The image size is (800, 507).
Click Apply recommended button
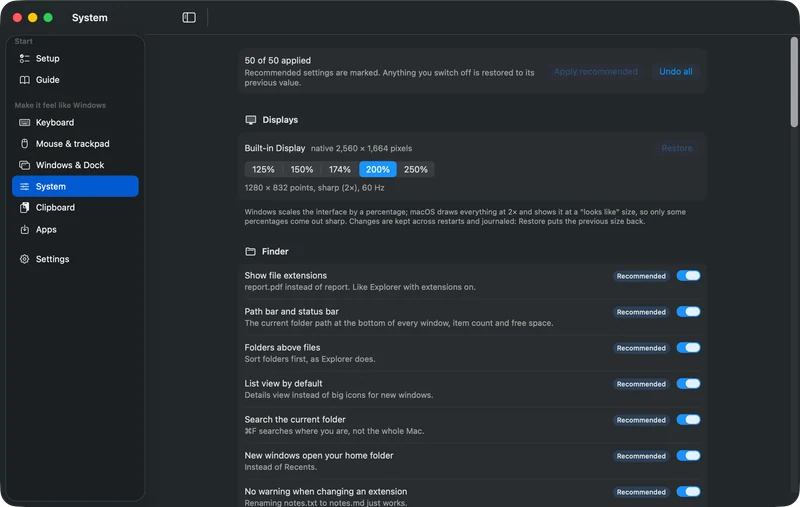pos(595,71)
